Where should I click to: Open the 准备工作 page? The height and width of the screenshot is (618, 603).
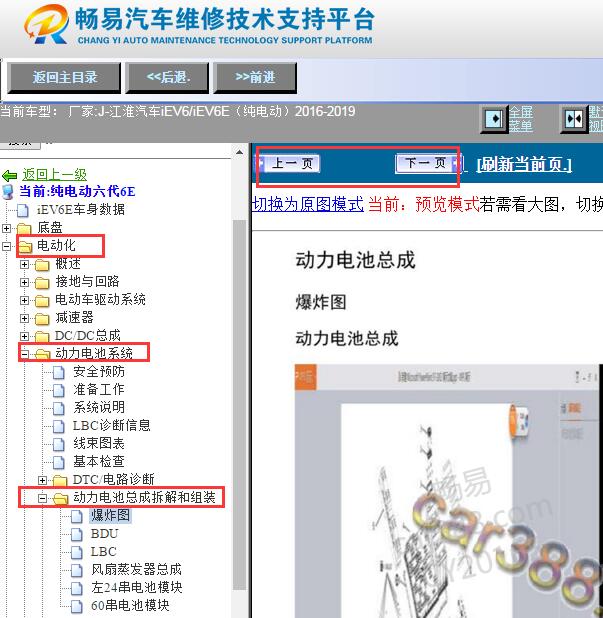[x=99, y=389]
